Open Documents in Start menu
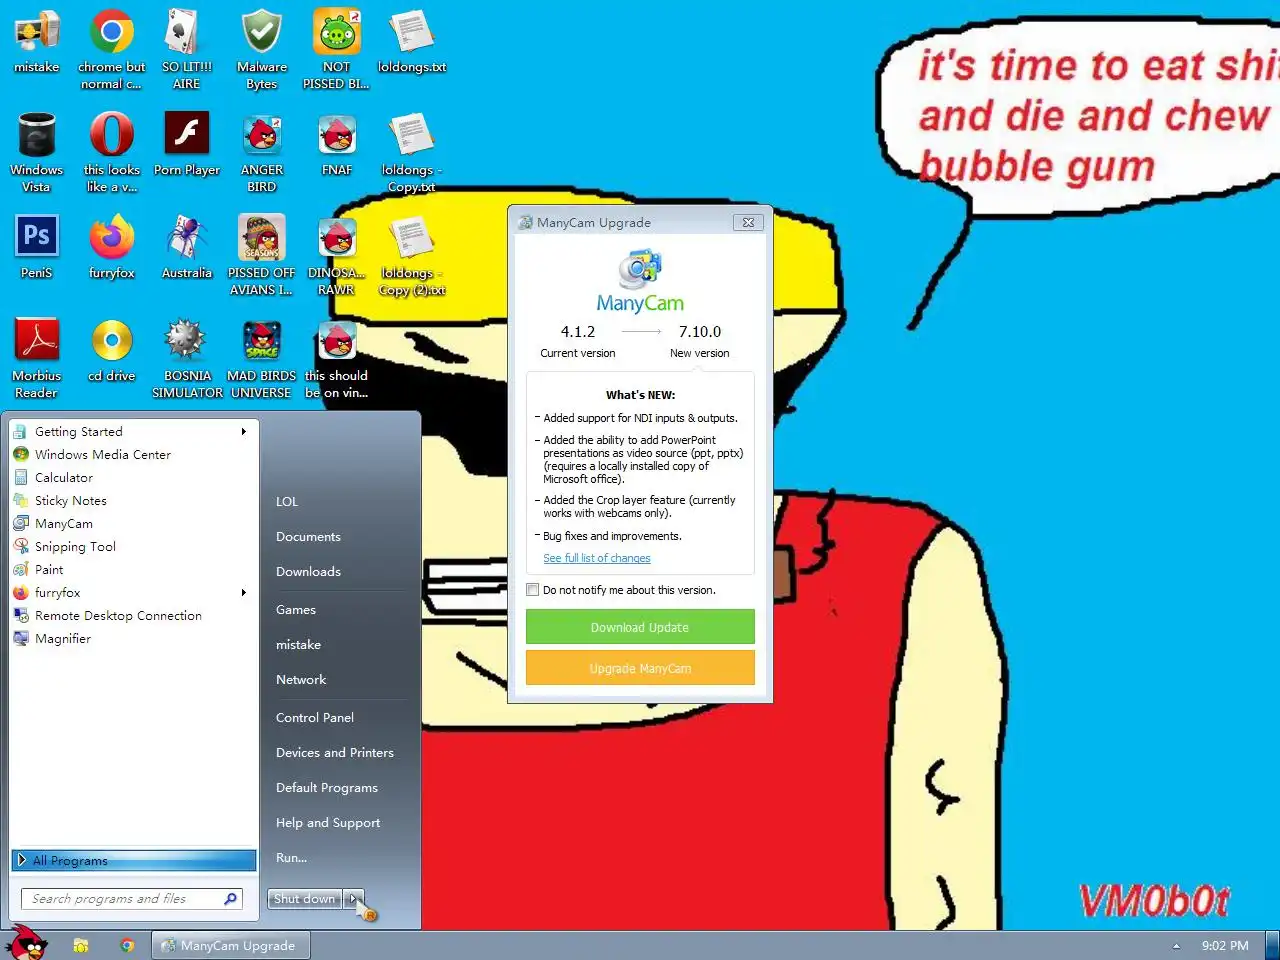 [x=340, y=537]
